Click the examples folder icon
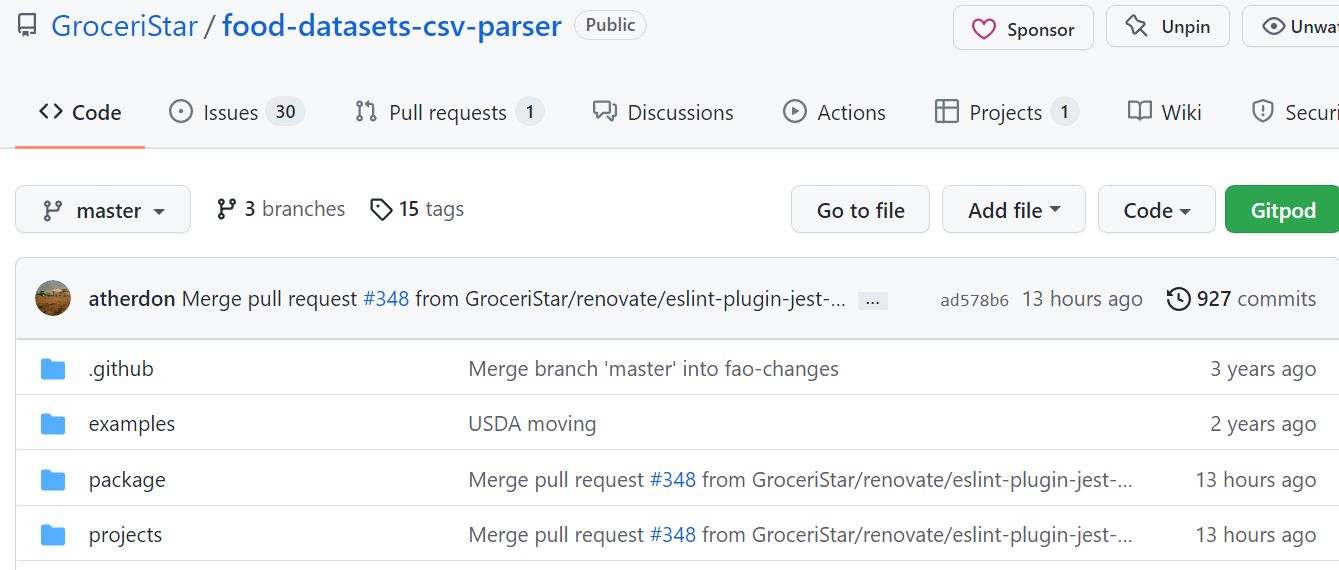The width and height of the screenshot is (1339, 570). (53, 424)
